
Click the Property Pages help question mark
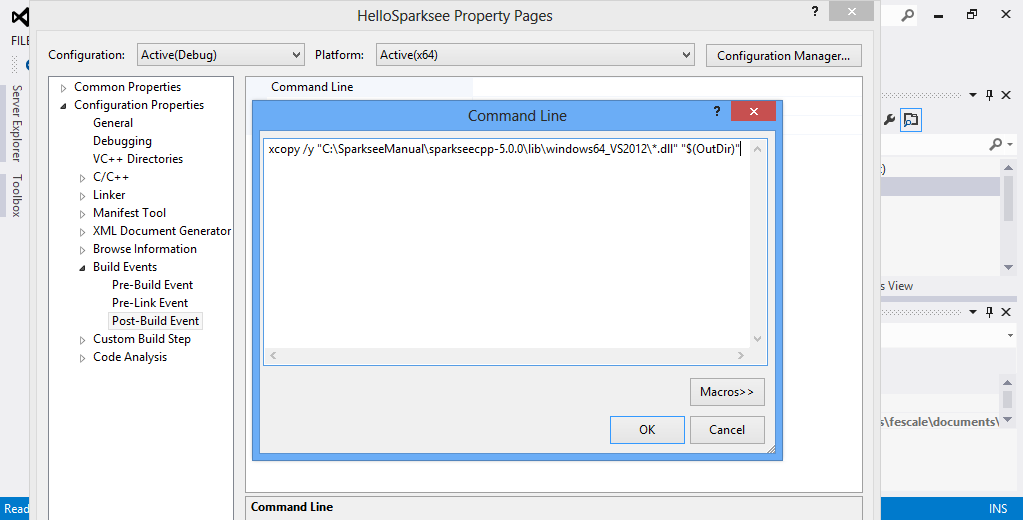(815, 11)
